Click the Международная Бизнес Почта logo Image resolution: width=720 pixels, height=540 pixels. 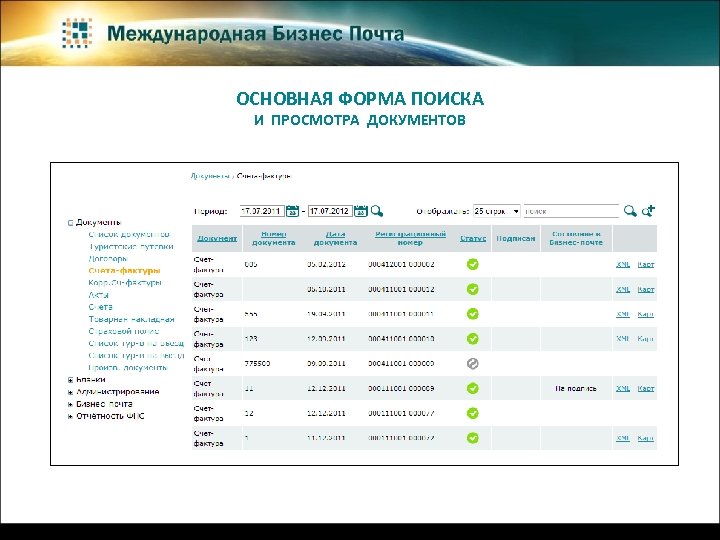pyautogui.click(x=233, y=34)
